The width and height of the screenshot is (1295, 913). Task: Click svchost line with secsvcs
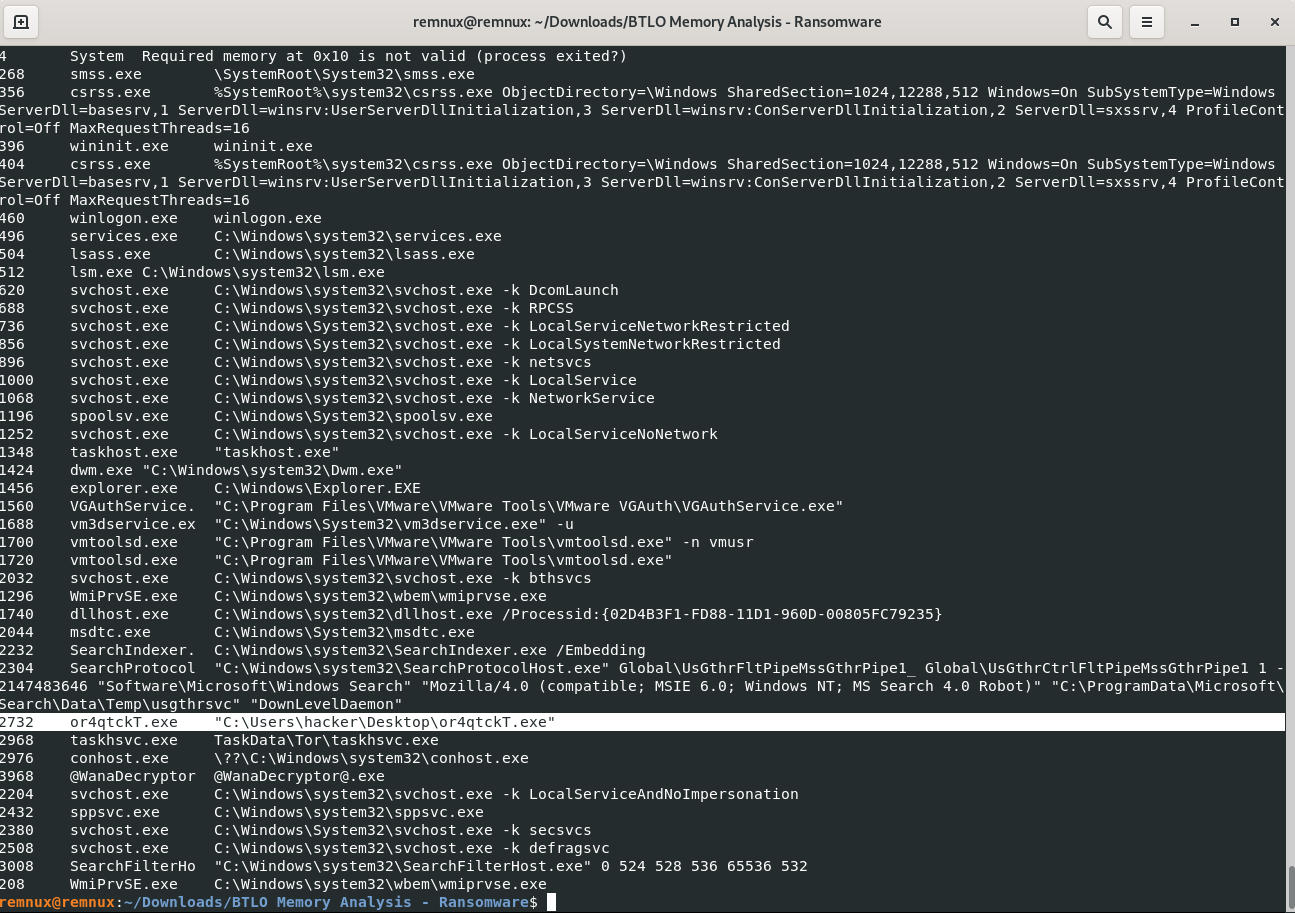(296, 830)
